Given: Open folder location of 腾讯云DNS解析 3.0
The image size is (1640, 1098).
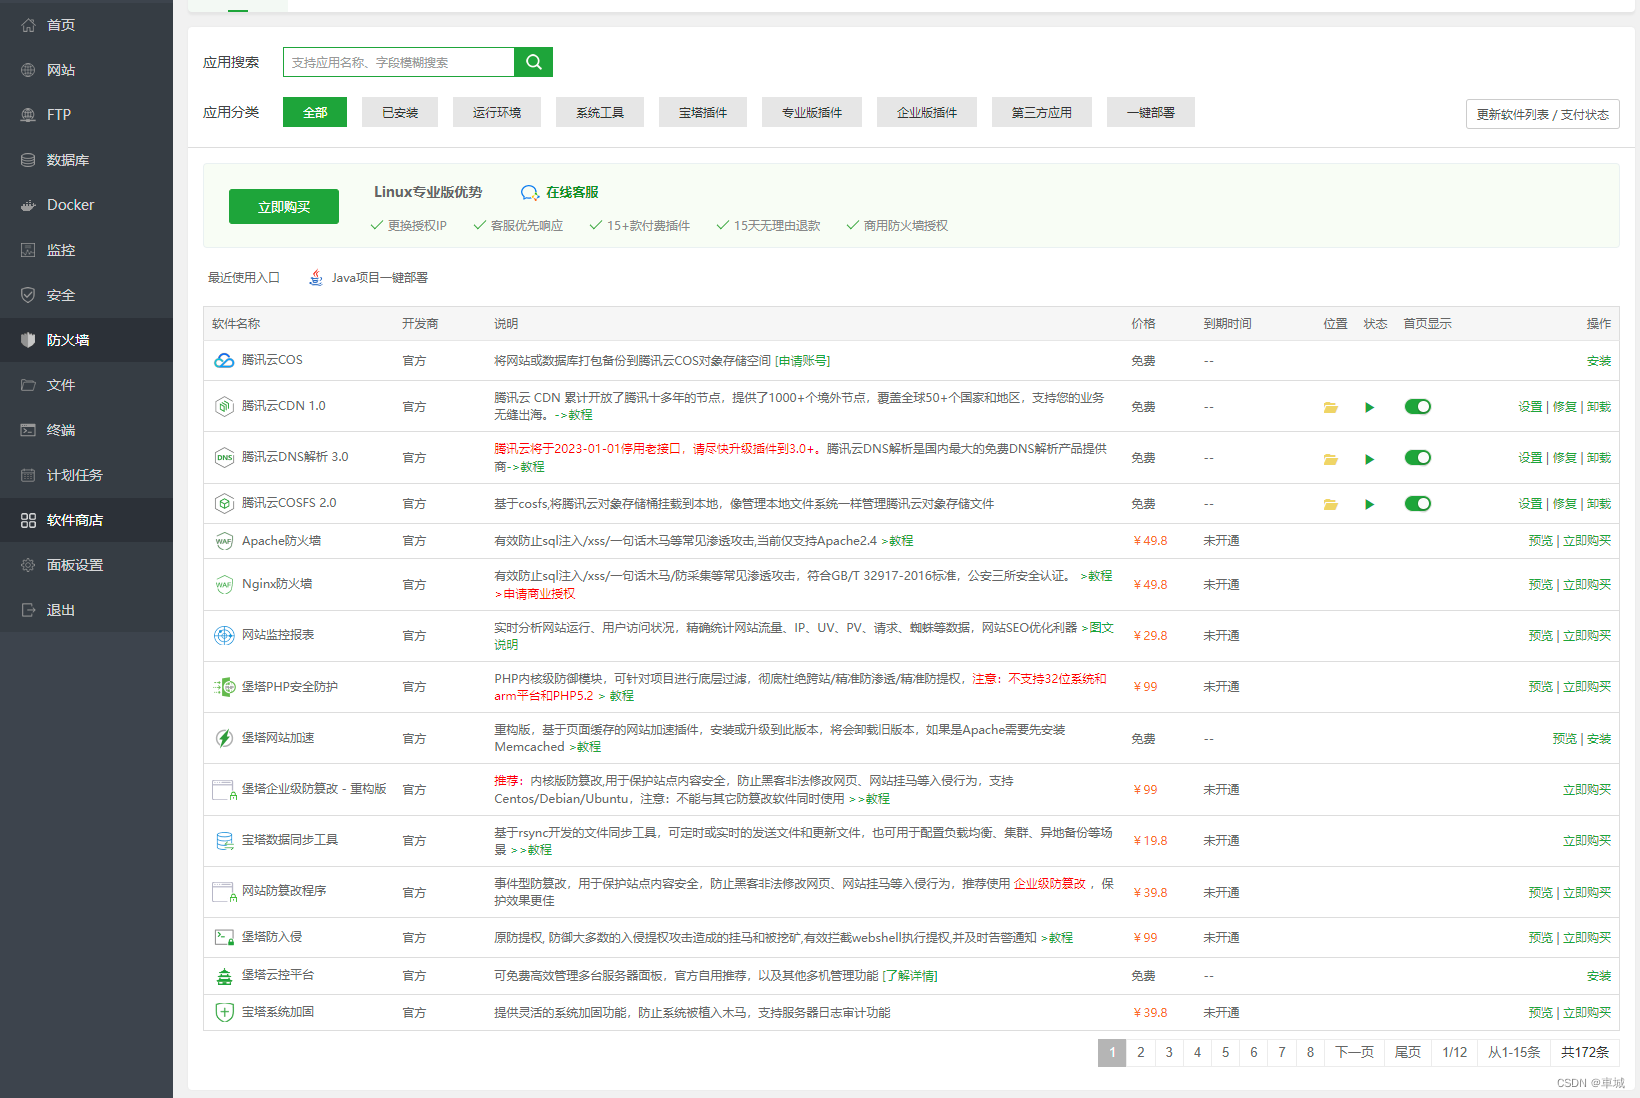Looking at the screenshot, I should click(1330, 459).
